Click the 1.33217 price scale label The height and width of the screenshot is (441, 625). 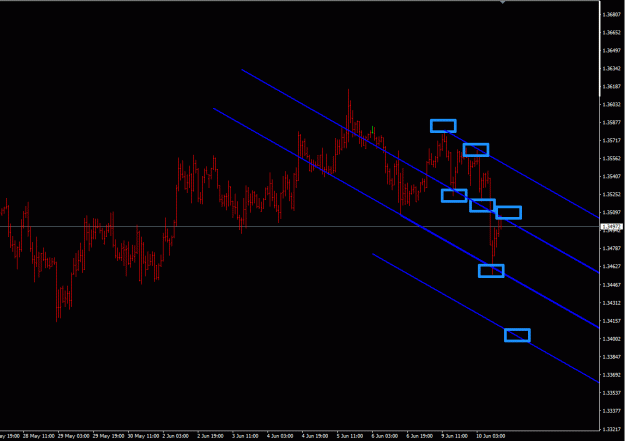tap(612, 429)
